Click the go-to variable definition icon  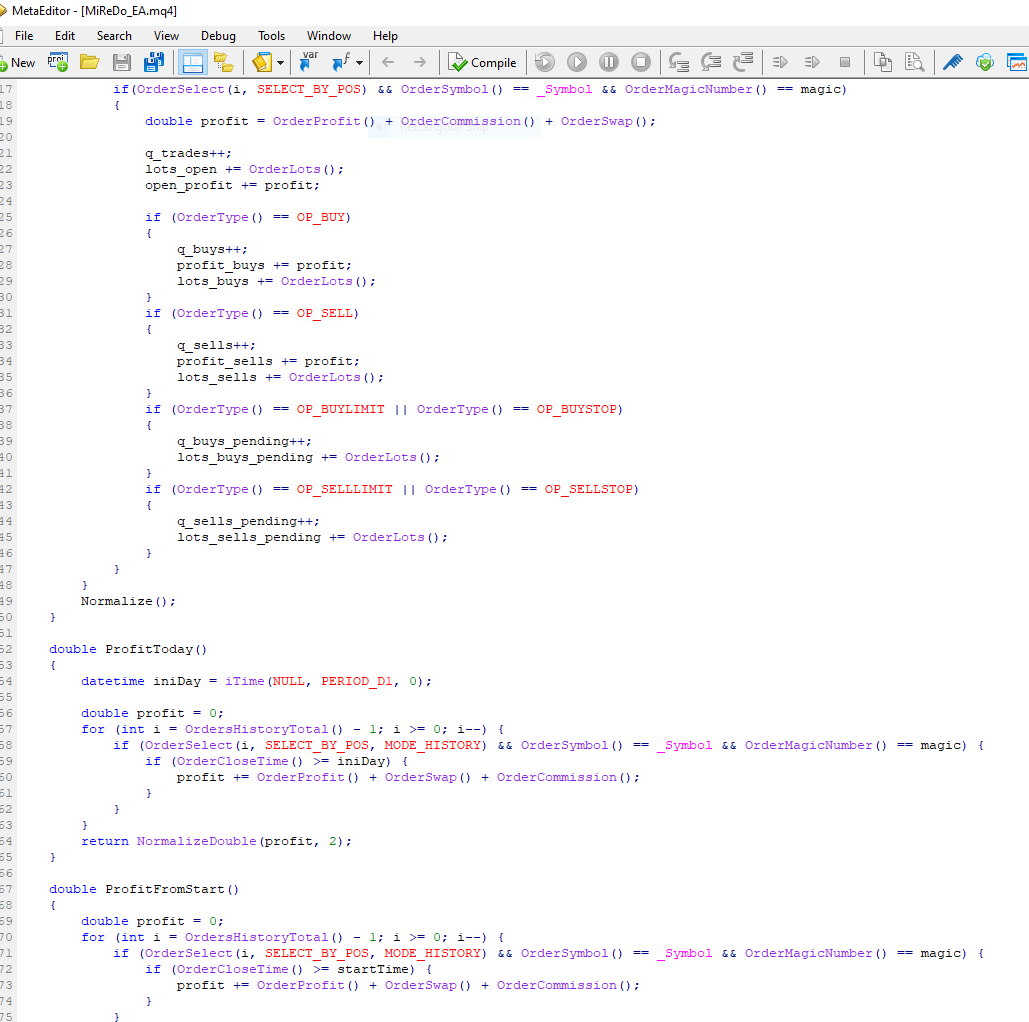309,62
